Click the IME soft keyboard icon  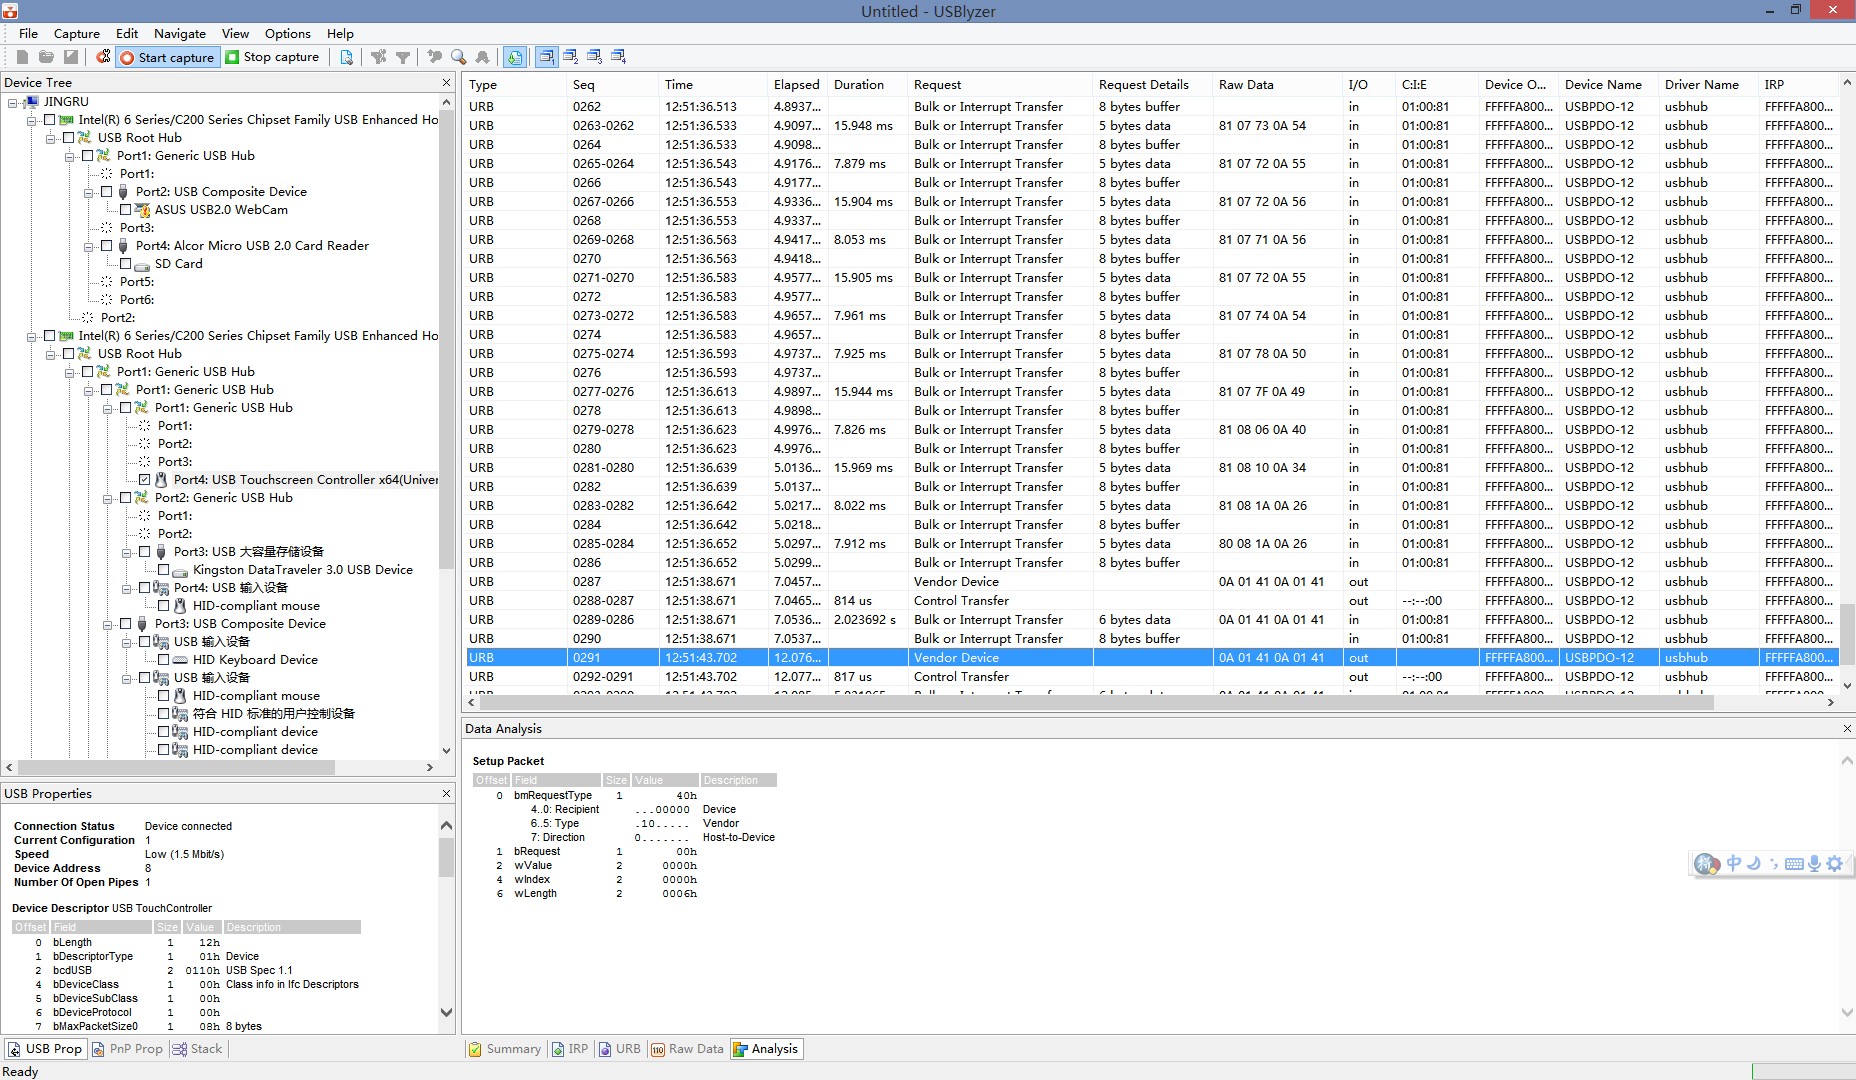click(1794, 863)
